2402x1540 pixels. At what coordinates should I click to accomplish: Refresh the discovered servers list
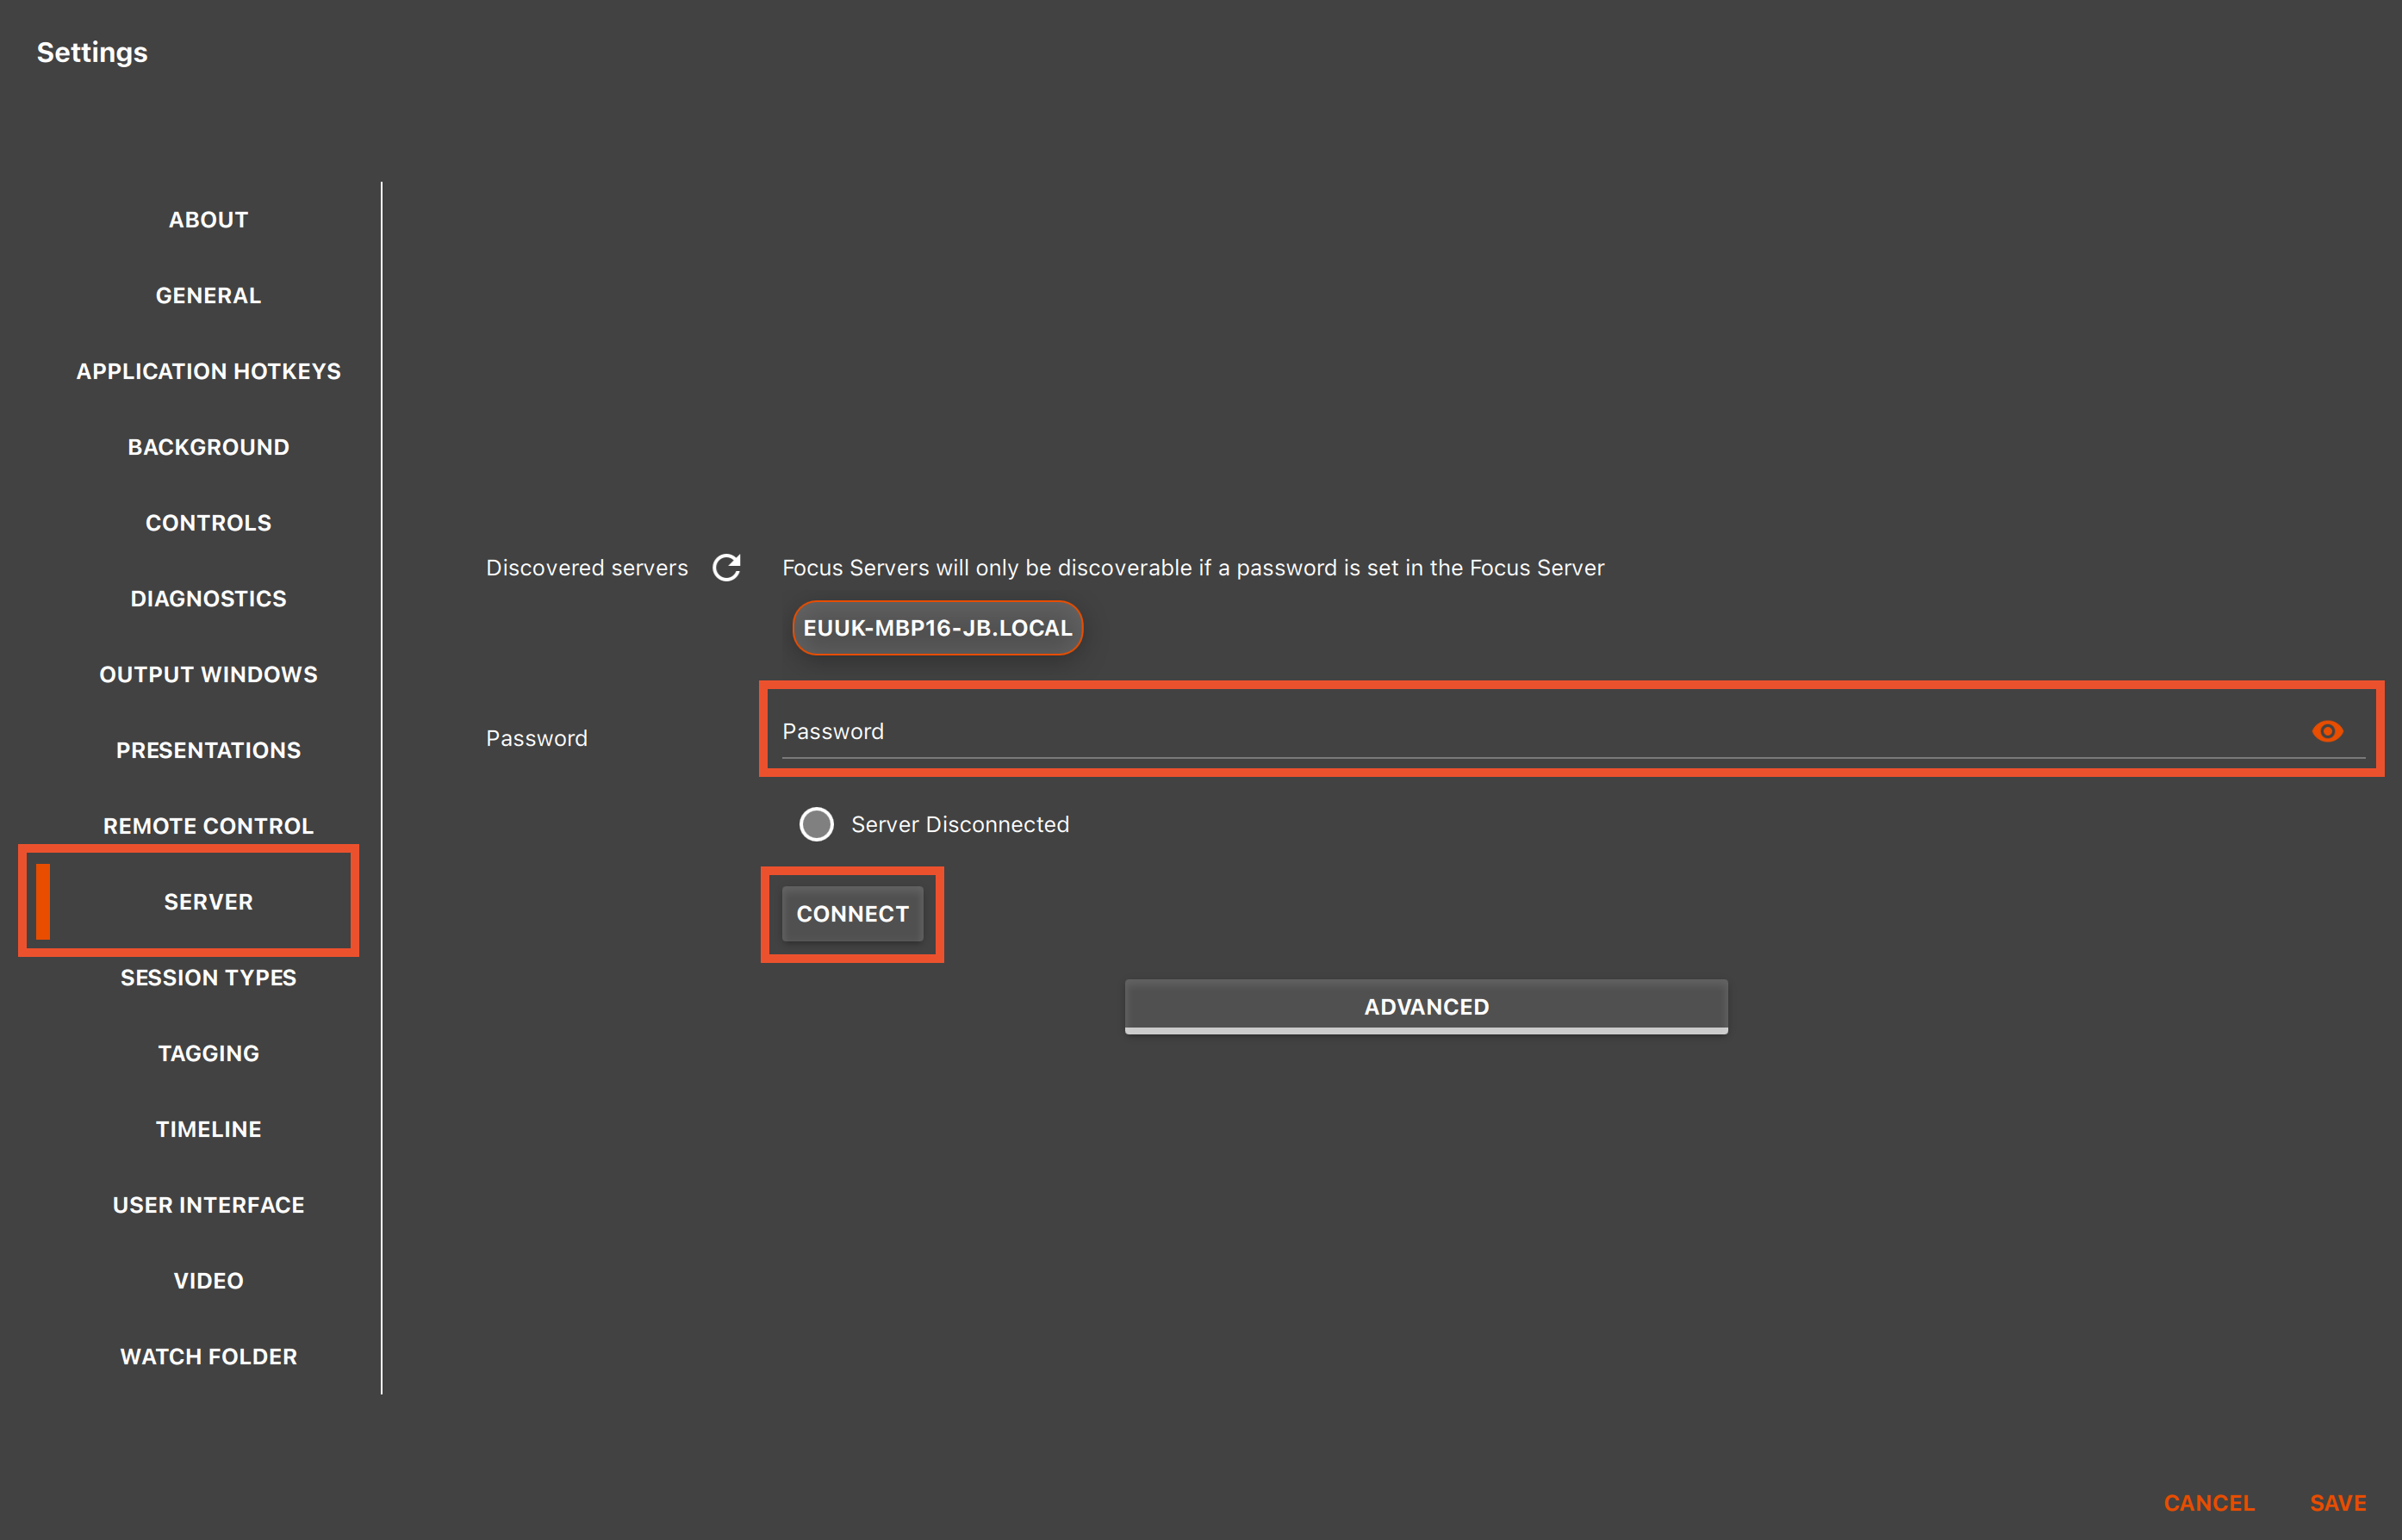(x=726, y=568)
